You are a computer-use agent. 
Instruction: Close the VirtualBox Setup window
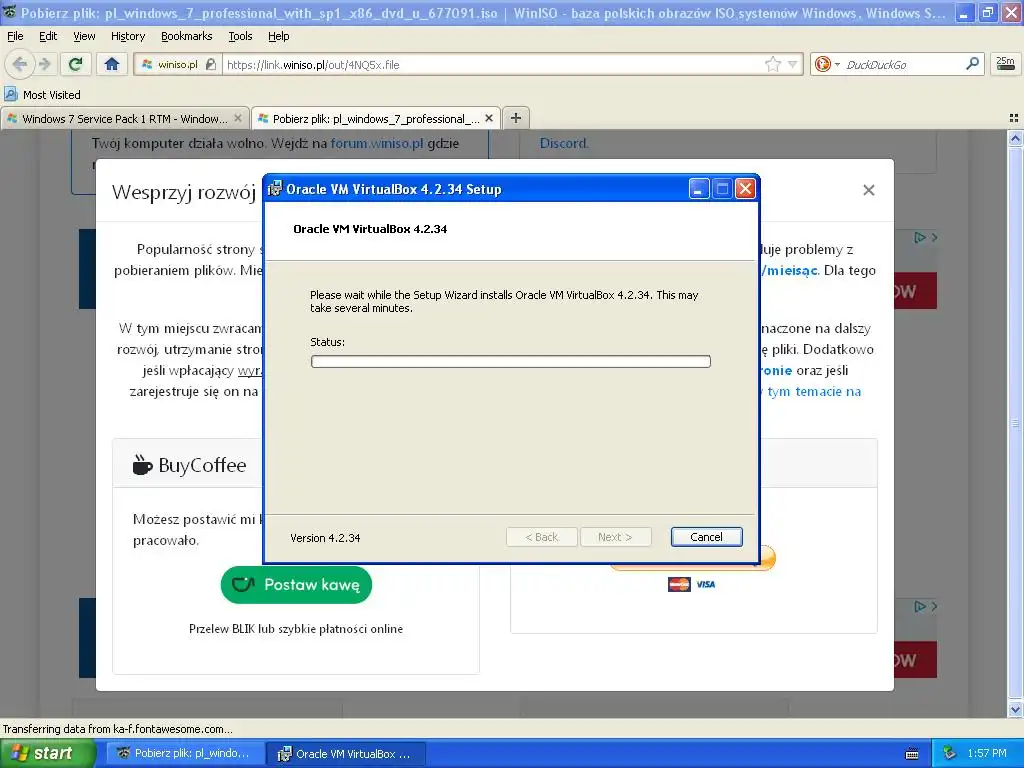745,189
